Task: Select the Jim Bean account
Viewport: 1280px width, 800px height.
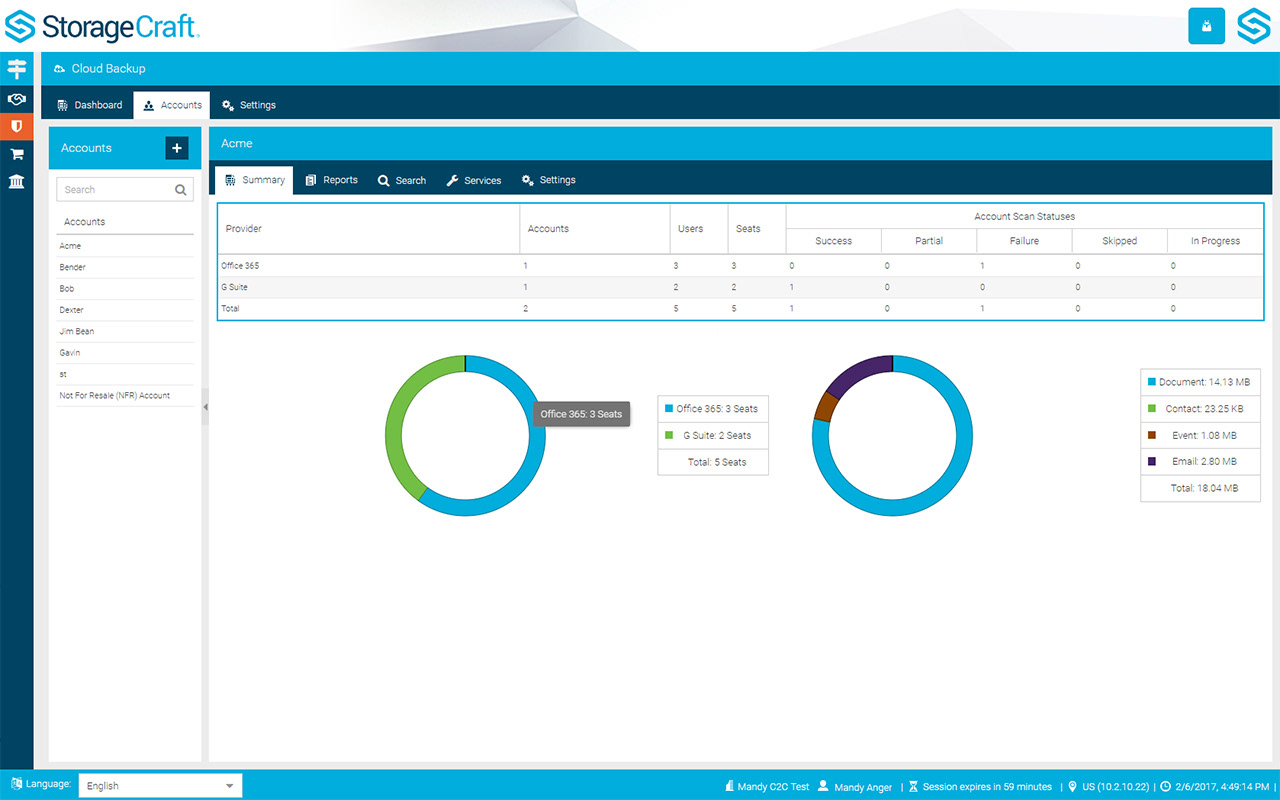Action: pyautogui.click(x=125, y=331)
